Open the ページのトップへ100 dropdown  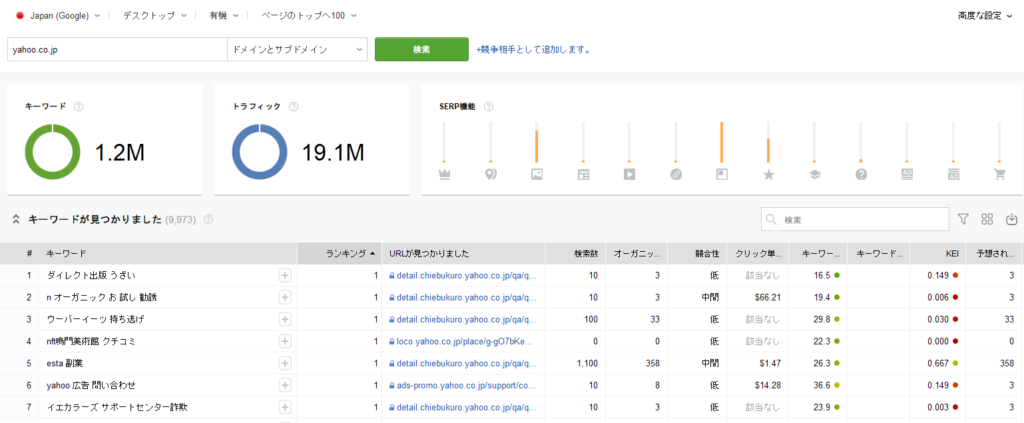point(308,16)
